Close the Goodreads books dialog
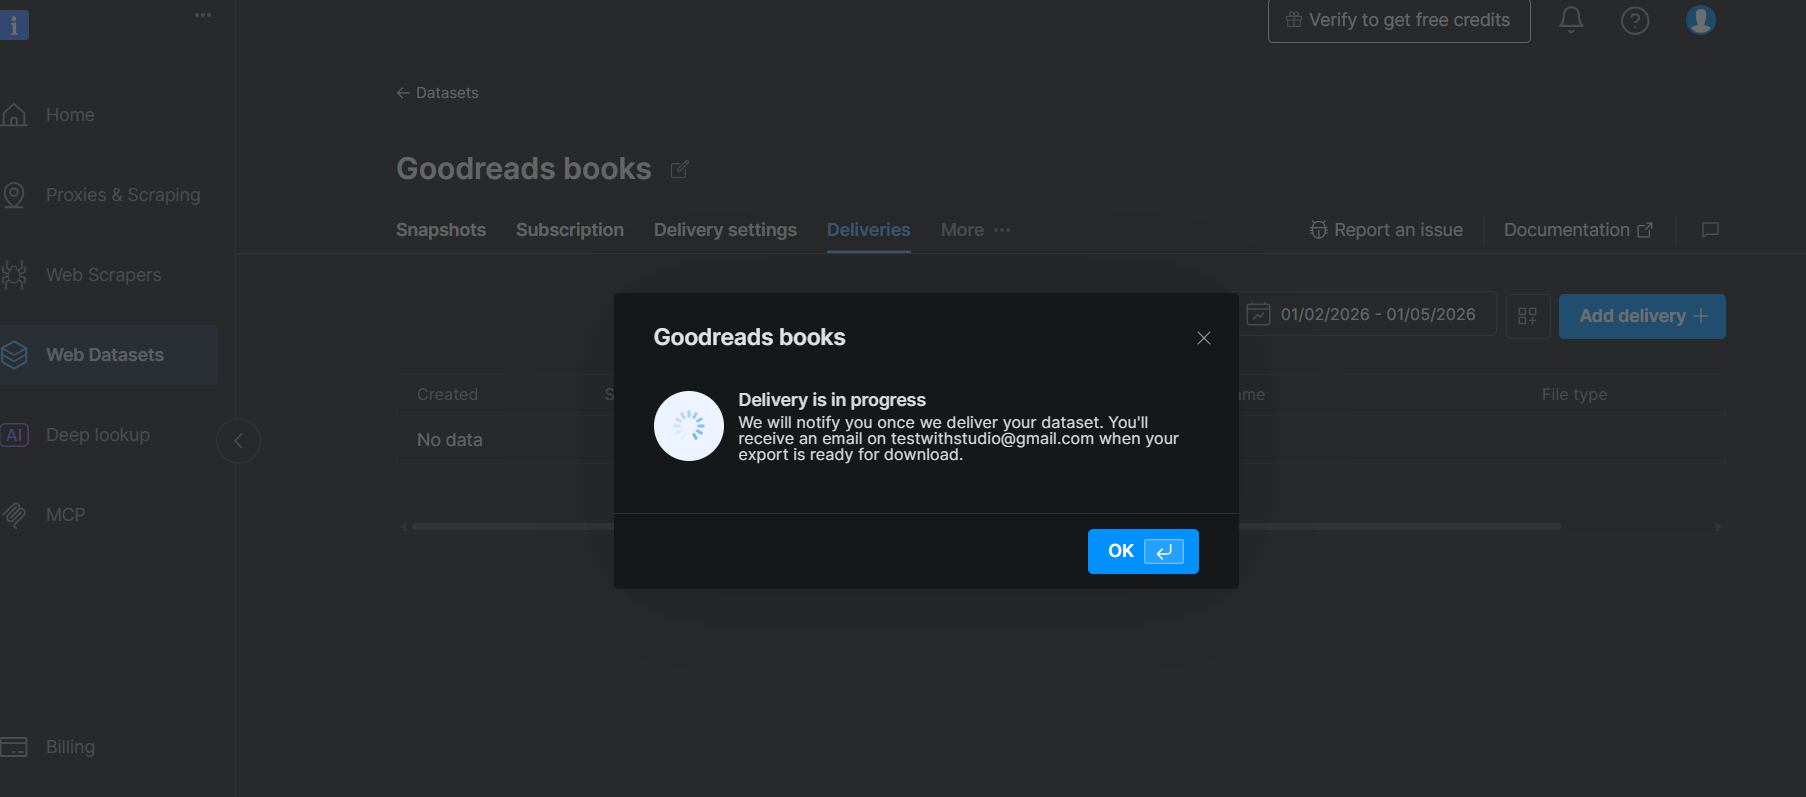Image resolution: width=1806 pixels, height=797 pixels. pos(1204,338)
